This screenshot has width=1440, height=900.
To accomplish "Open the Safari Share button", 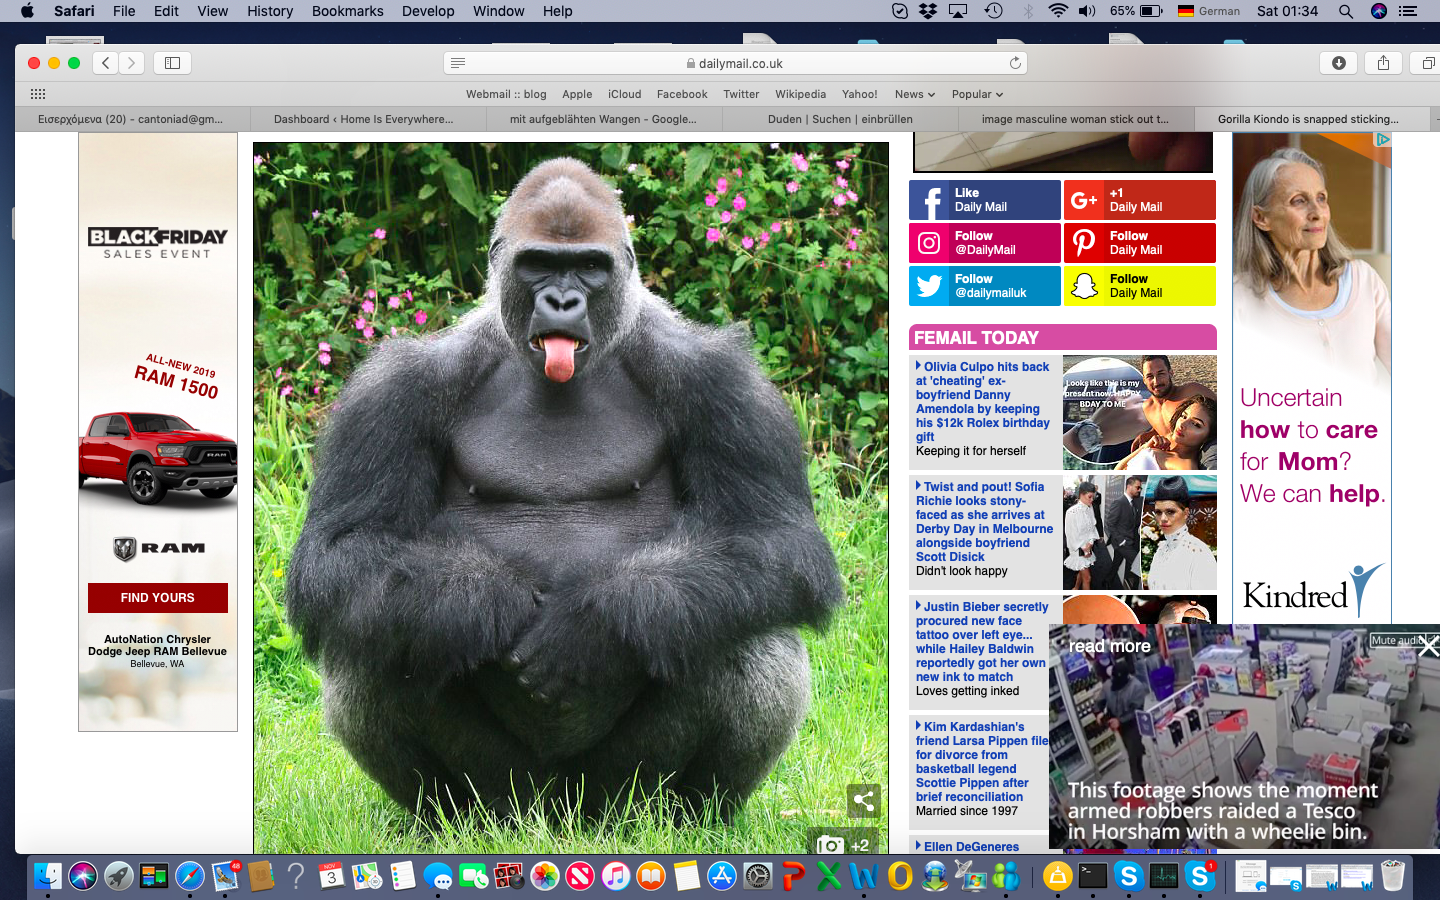I will click(1383, 63).
